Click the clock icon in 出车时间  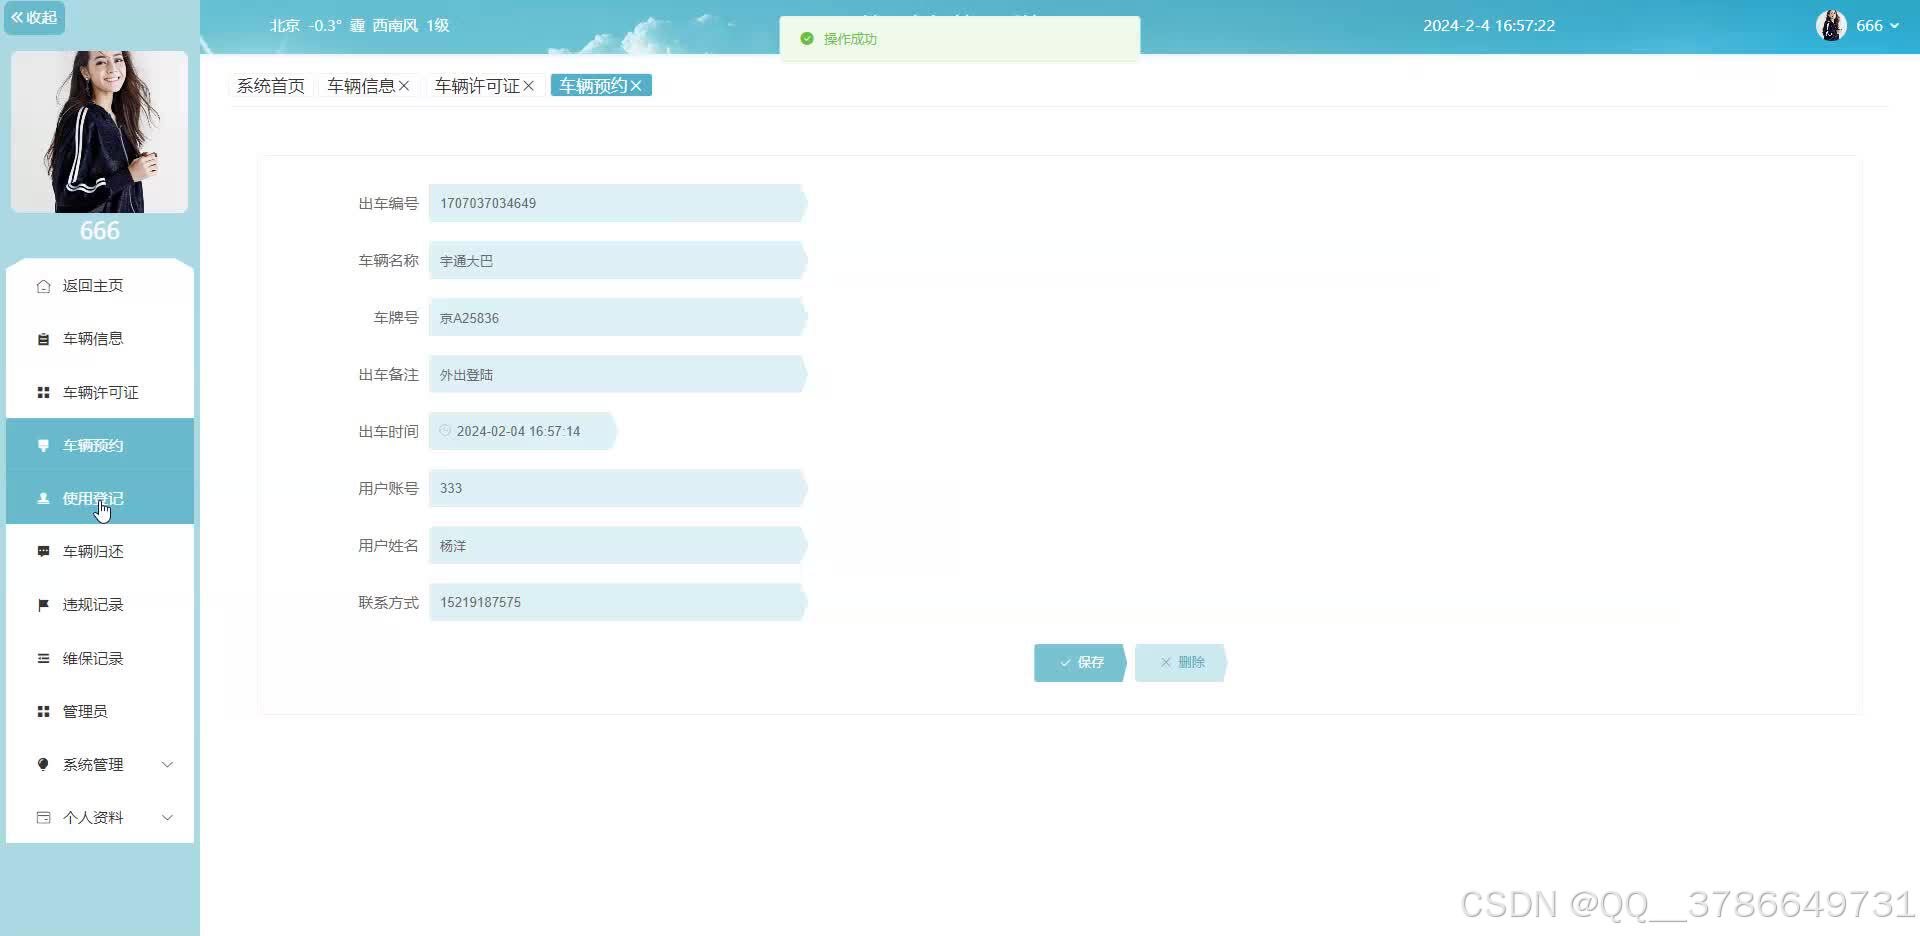point(445,431)
